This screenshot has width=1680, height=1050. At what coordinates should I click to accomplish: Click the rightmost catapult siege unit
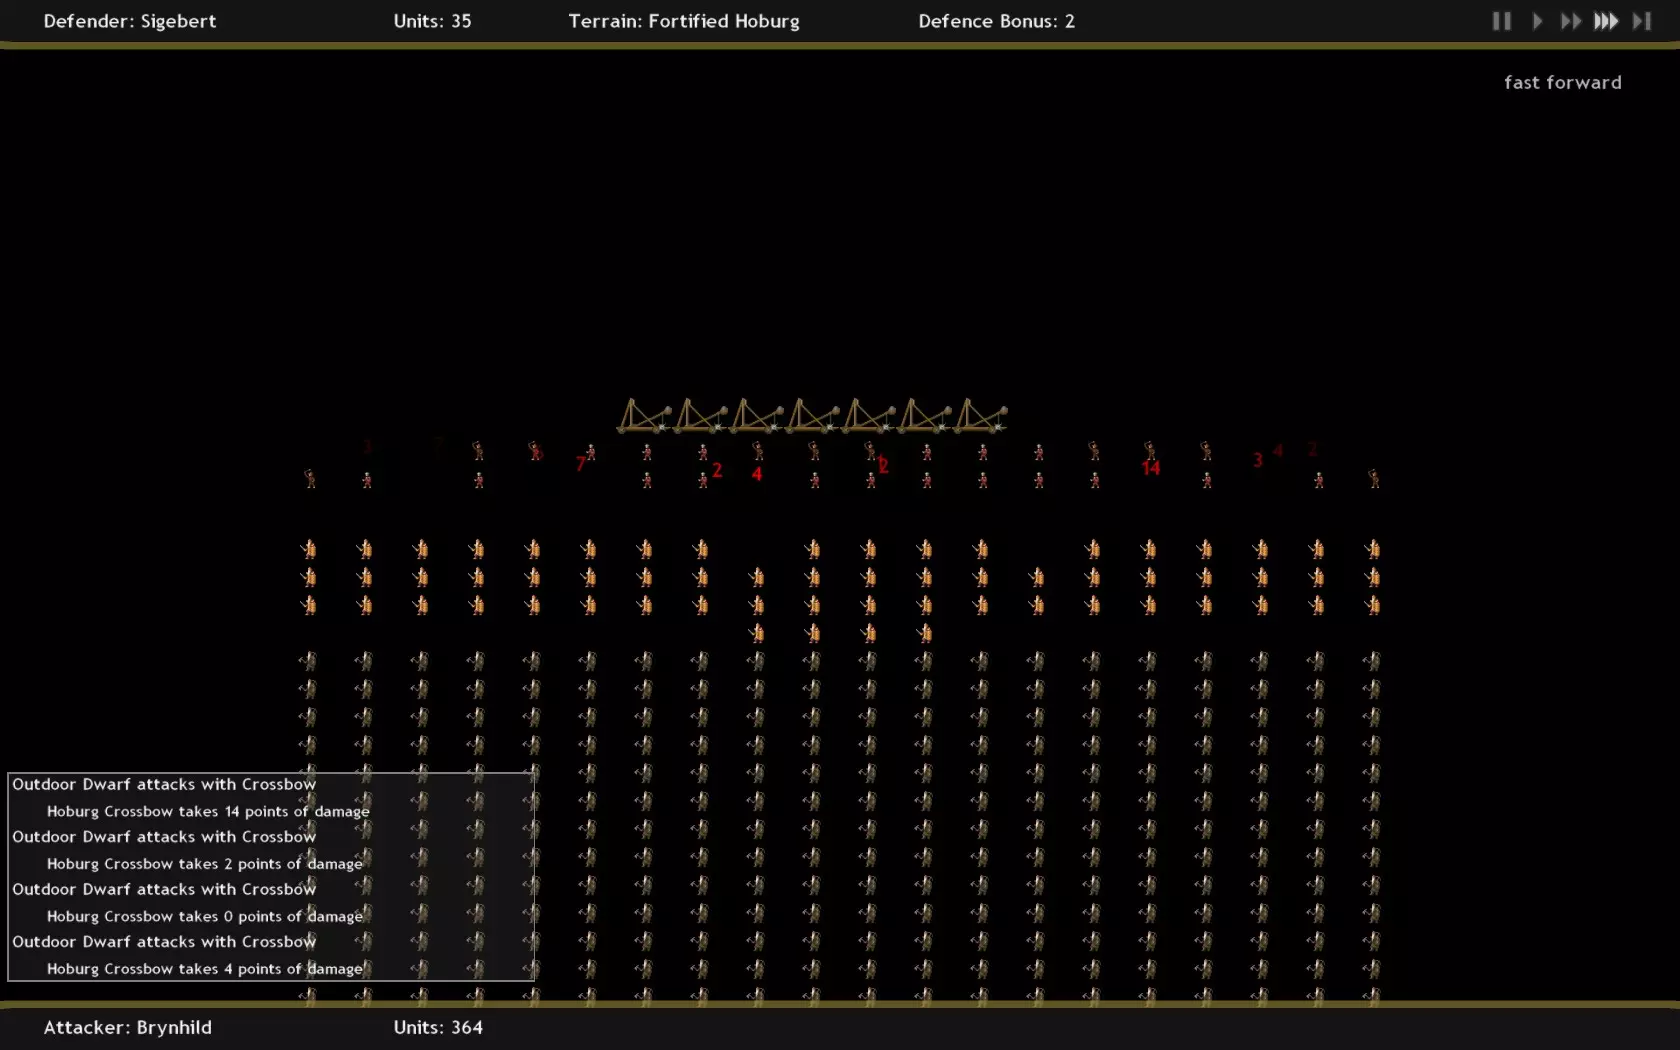(x=980, y=415)
